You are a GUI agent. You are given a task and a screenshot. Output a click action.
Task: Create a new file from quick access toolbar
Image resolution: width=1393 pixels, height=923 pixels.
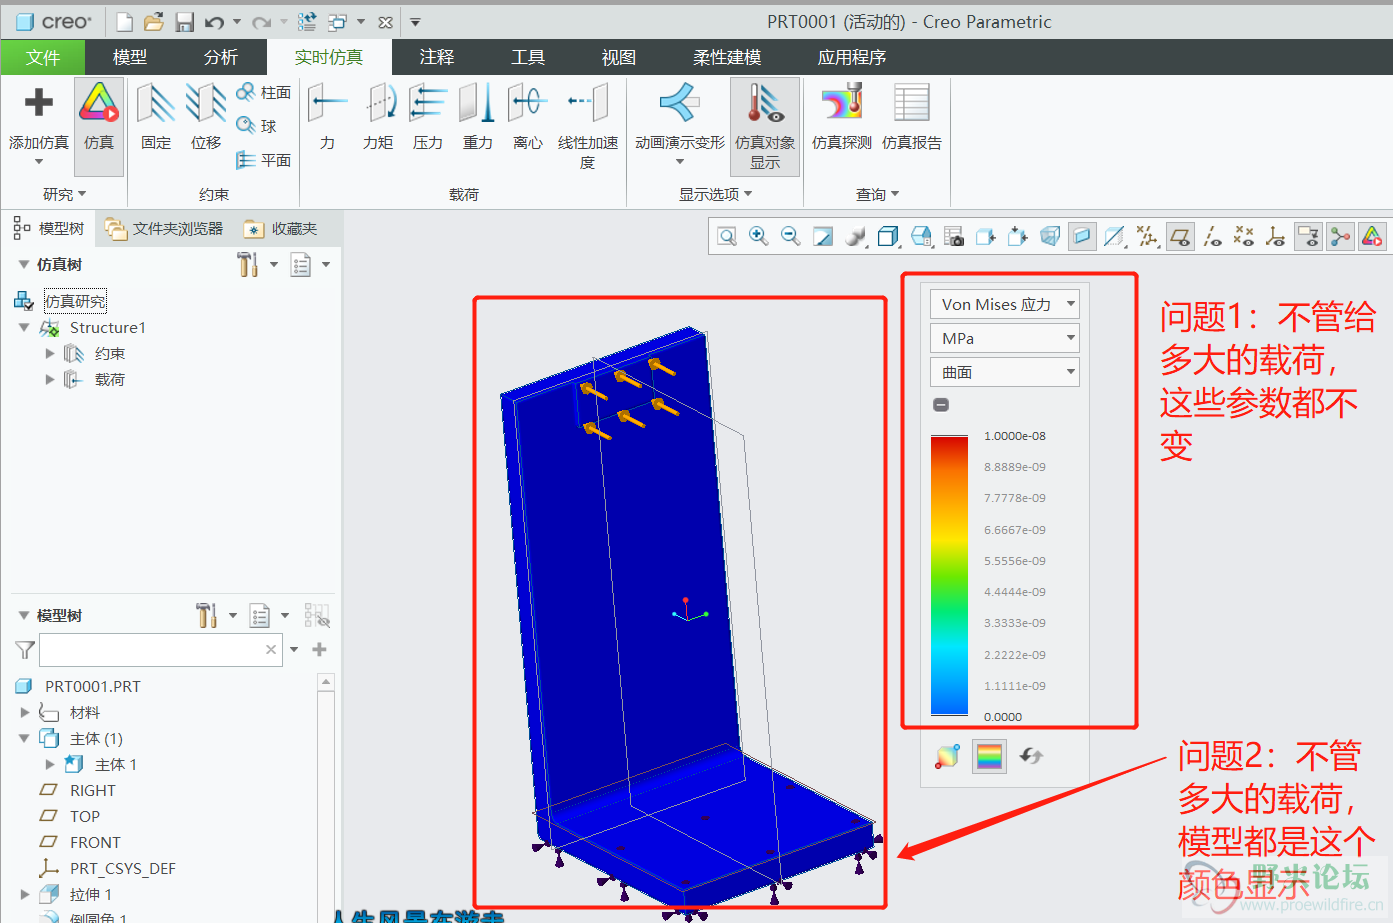(124, 21)
